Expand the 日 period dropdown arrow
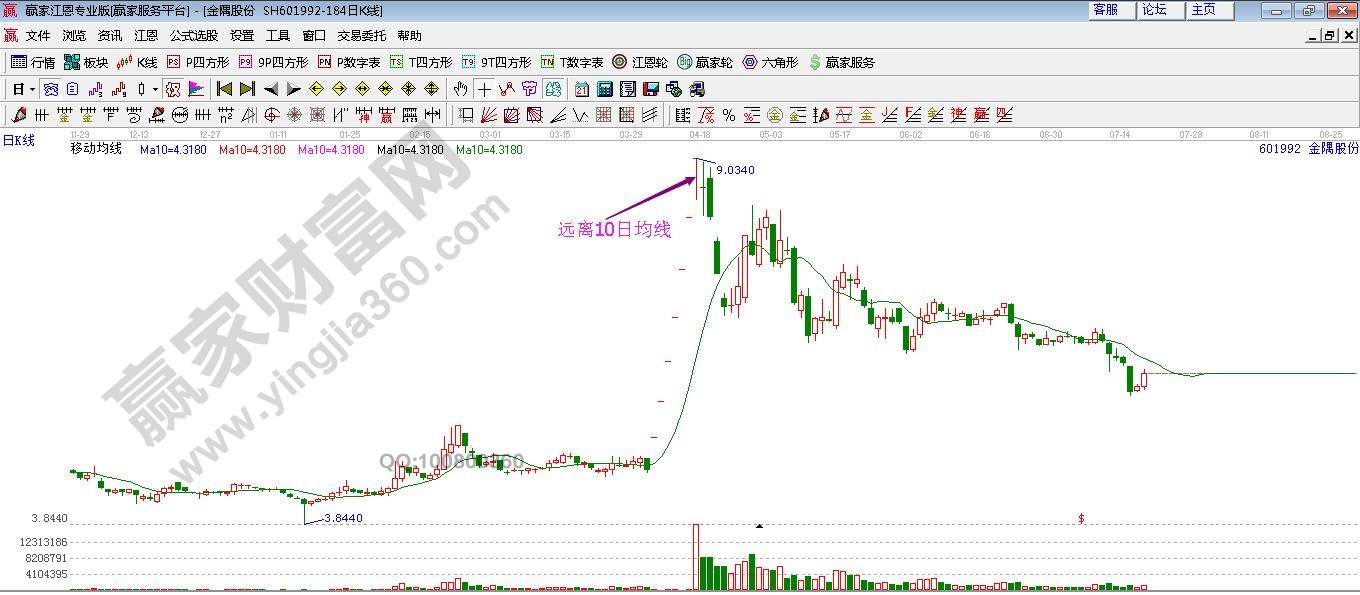This screenshot has width=1360, height=595. click(x=32, y=89)
